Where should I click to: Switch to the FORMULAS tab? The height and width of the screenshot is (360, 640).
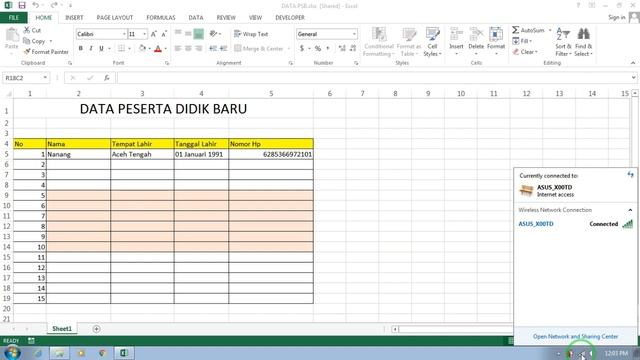point(161,18)
